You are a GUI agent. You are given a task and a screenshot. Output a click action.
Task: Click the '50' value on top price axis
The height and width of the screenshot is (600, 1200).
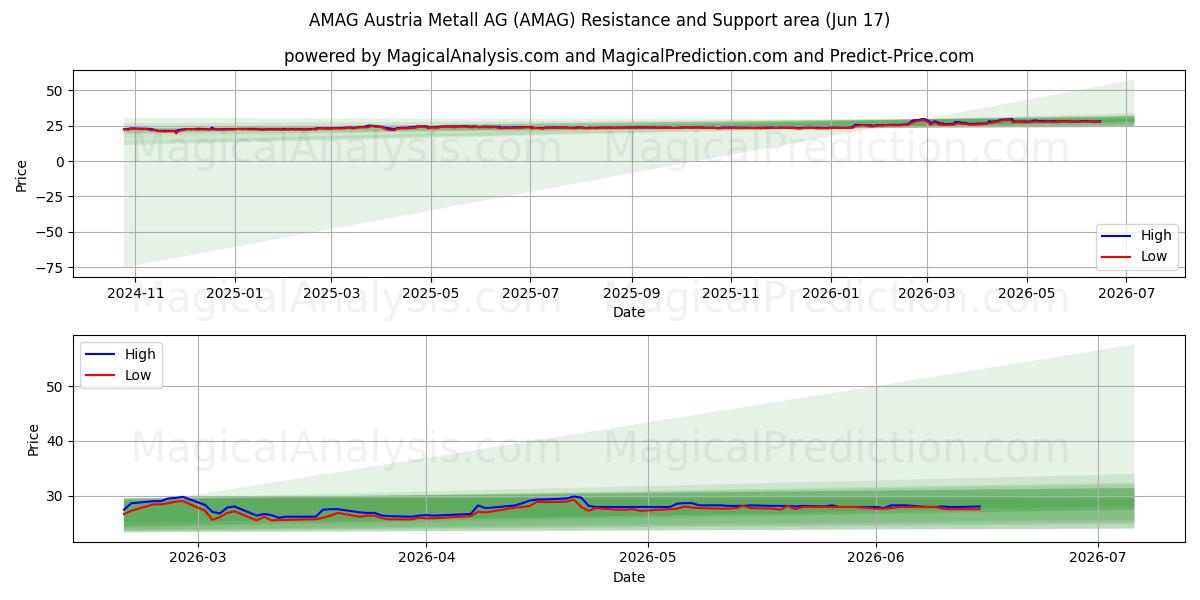[57, 91]
